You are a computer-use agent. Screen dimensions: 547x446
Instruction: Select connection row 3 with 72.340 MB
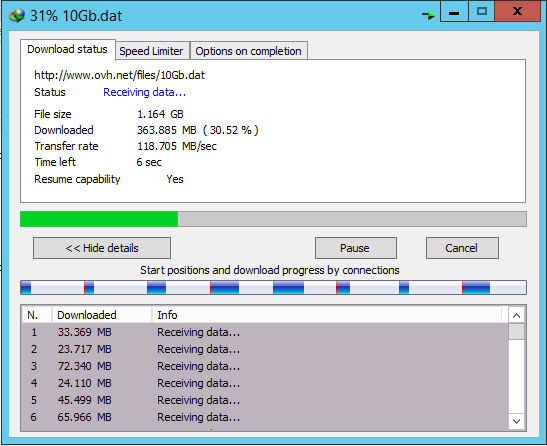(265, 366)
